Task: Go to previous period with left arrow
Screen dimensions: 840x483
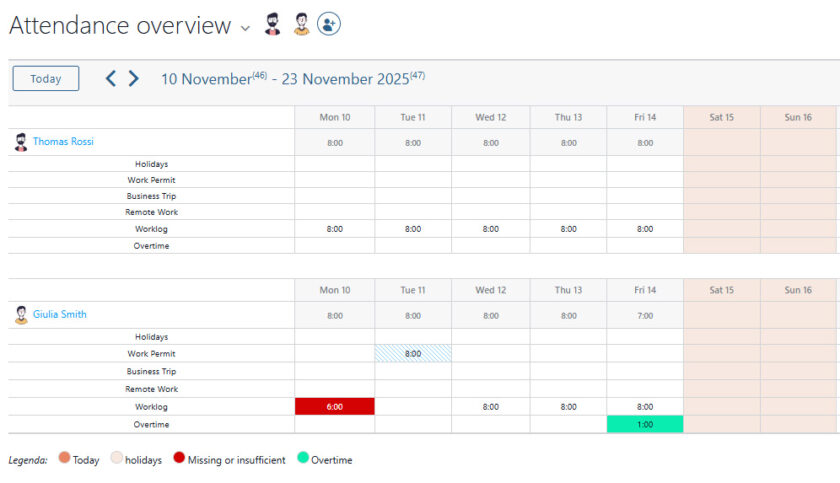Action: point(111,78)
